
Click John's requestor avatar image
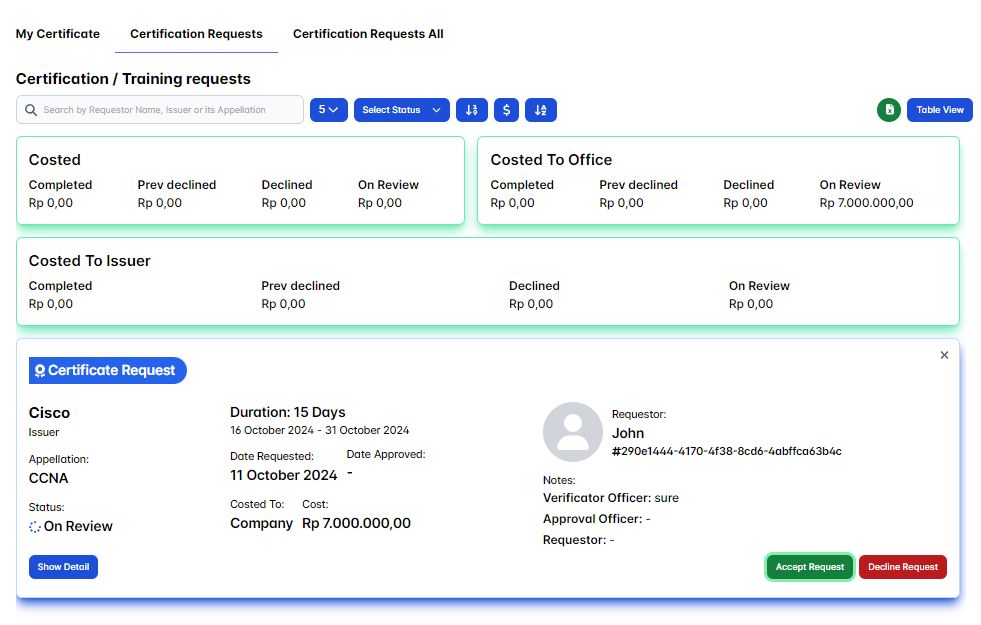[572, 432]
